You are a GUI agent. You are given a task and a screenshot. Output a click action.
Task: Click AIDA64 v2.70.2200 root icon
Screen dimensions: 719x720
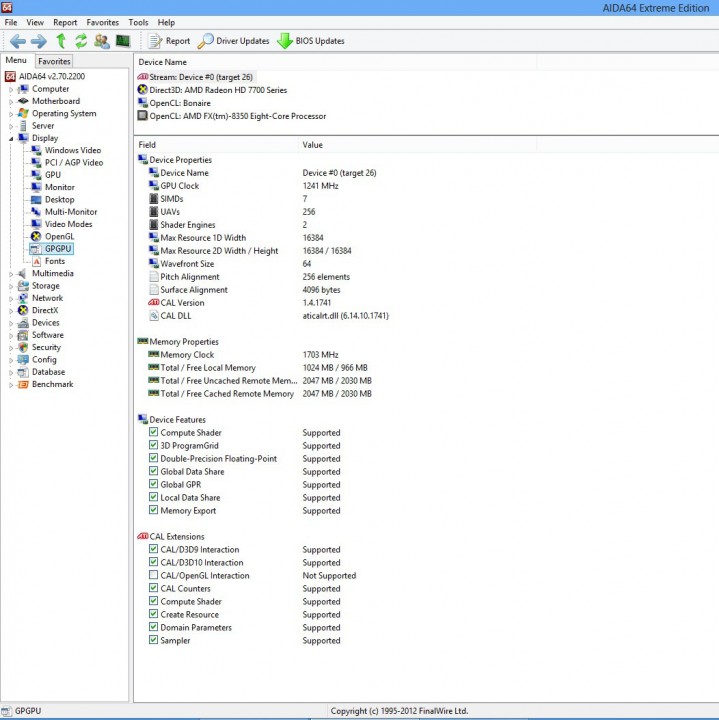(10, 77)
